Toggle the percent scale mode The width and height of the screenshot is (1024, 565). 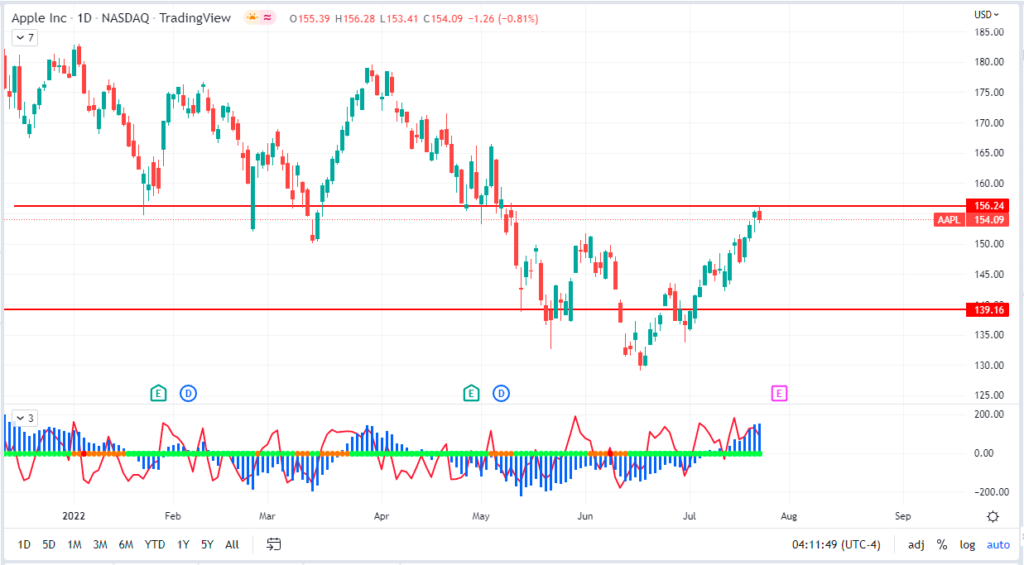pos(942,544)
